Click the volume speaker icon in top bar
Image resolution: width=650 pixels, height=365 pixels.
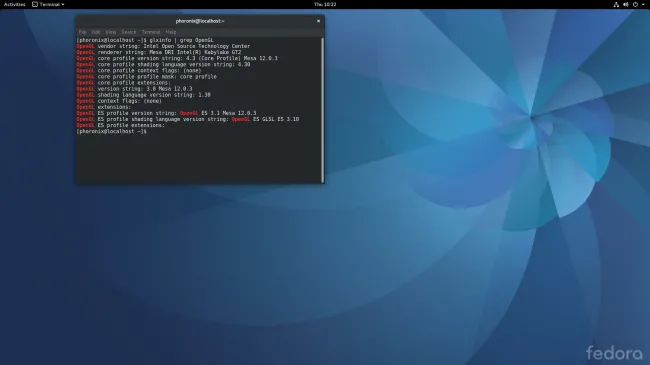tap(626, 5)
